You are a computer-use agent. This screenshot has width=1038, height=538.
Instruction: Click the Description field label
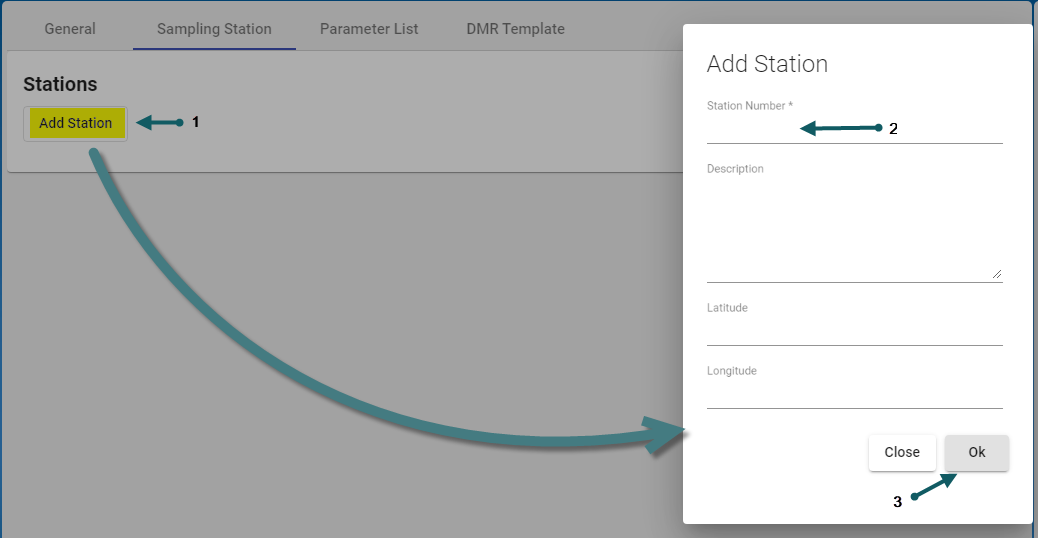735,169
